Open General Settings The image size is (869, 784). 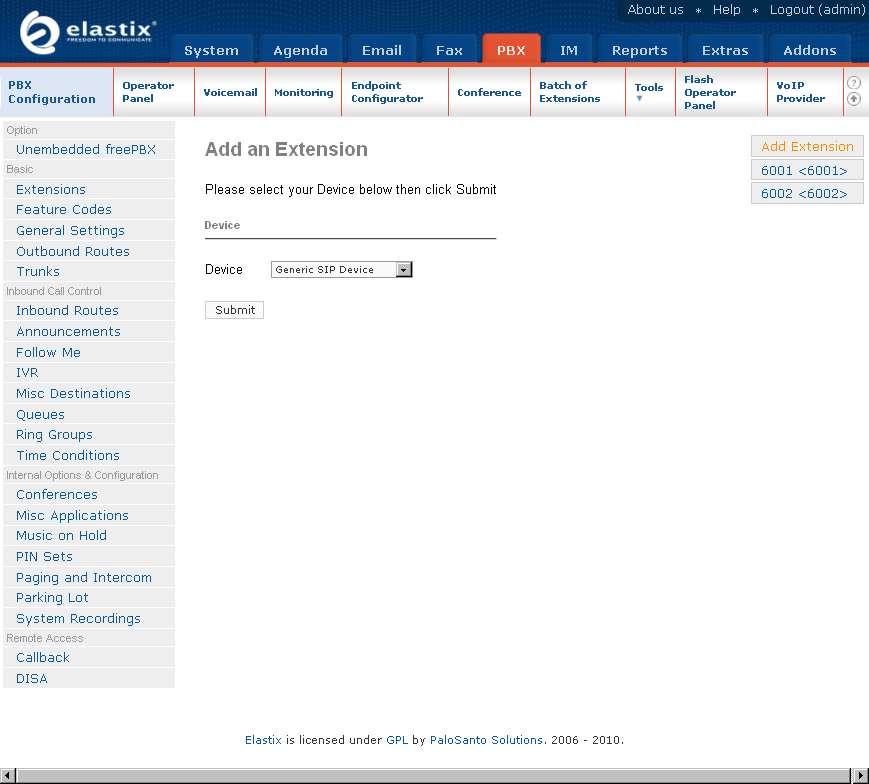point(89,230)
